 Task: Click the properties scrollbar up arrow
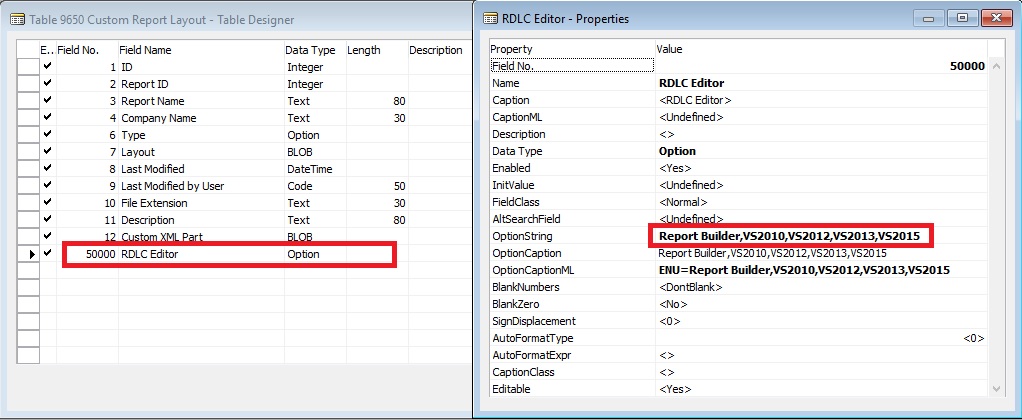996,49
